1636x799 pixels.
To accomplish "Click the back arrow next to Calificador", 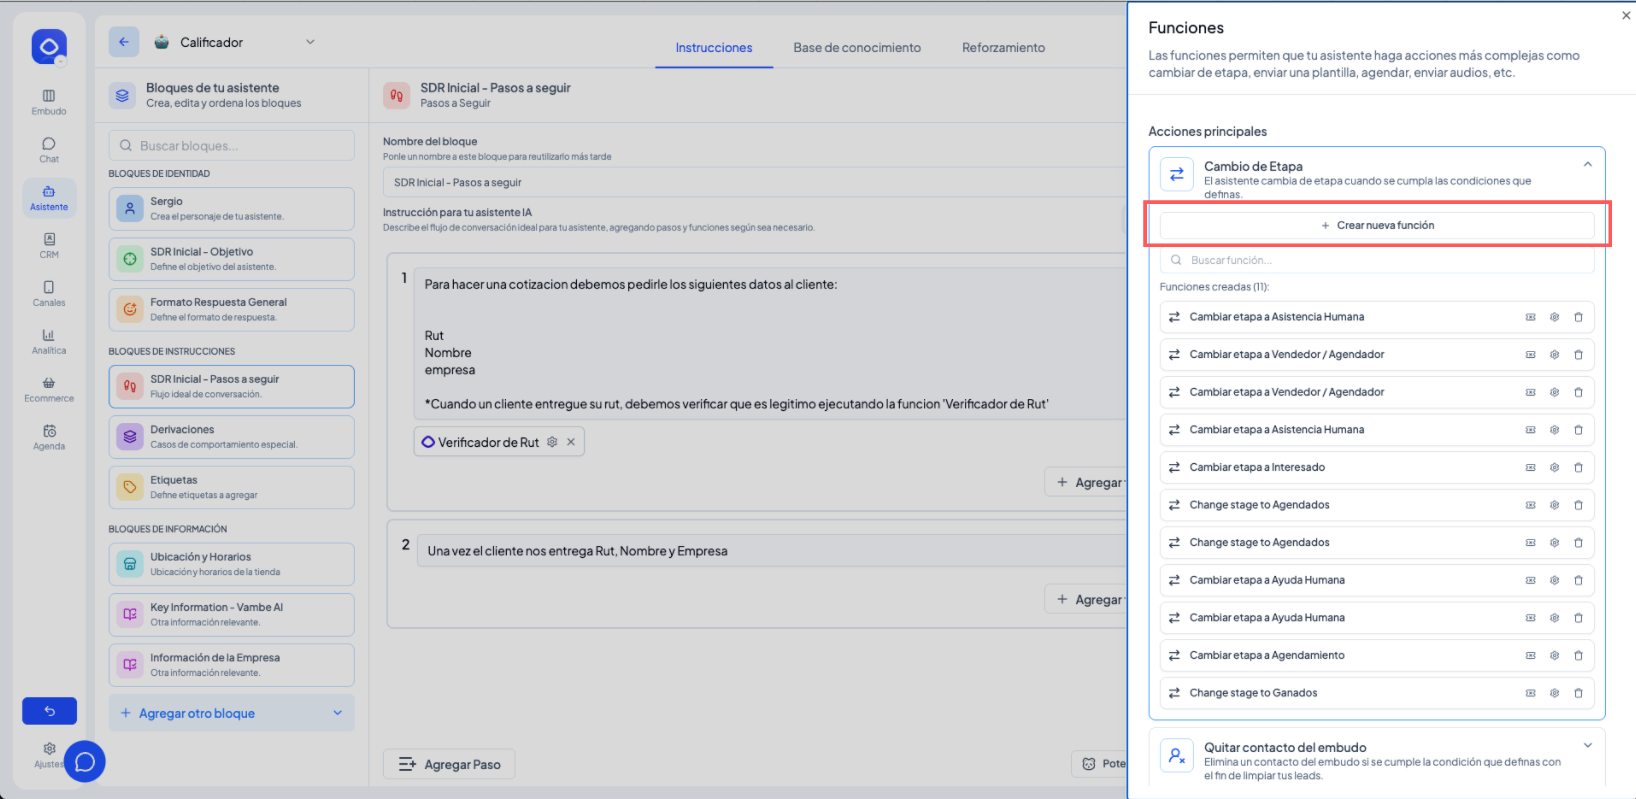I will 124,42.
